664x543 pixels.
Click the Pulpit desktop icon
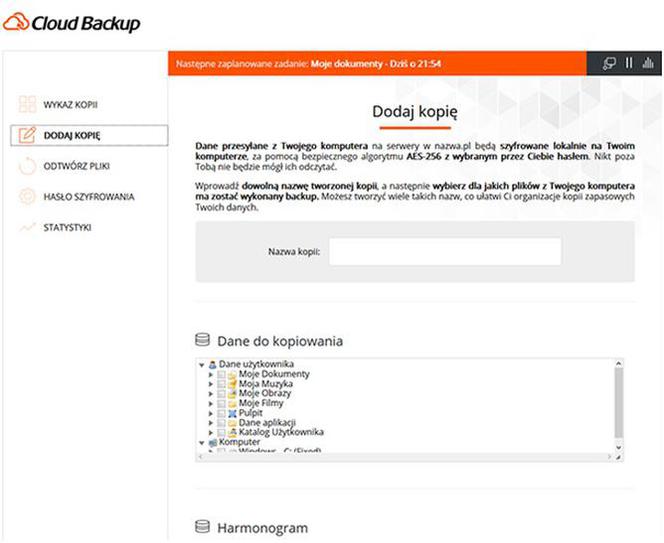tap(232, 413)
